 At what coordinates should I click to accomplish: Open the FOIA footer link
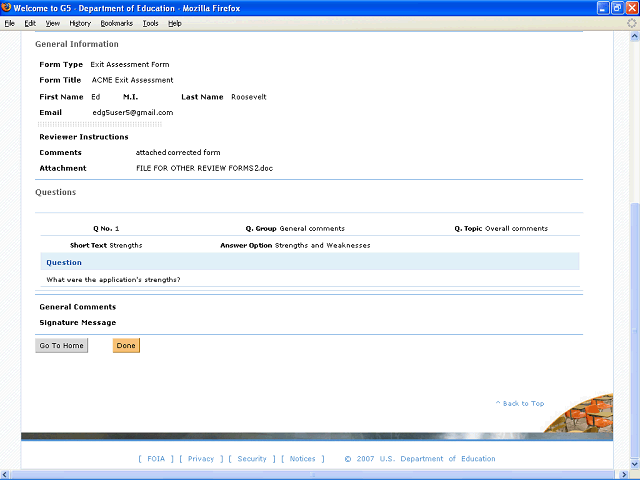click(156, 459)
